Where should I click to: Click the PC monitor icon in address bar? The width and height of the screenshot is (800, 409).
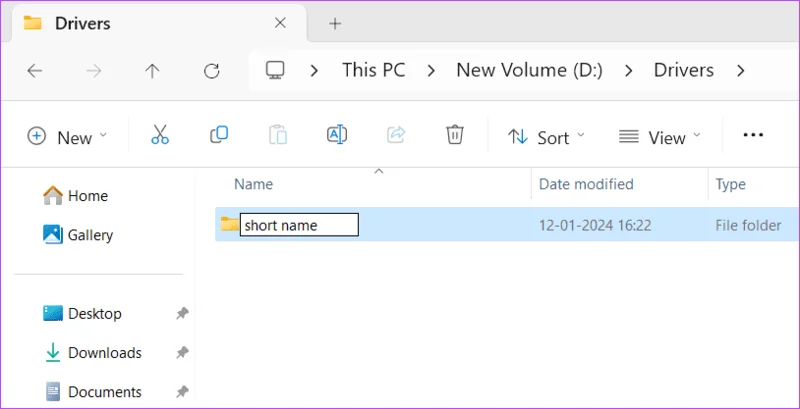(274, 70)
